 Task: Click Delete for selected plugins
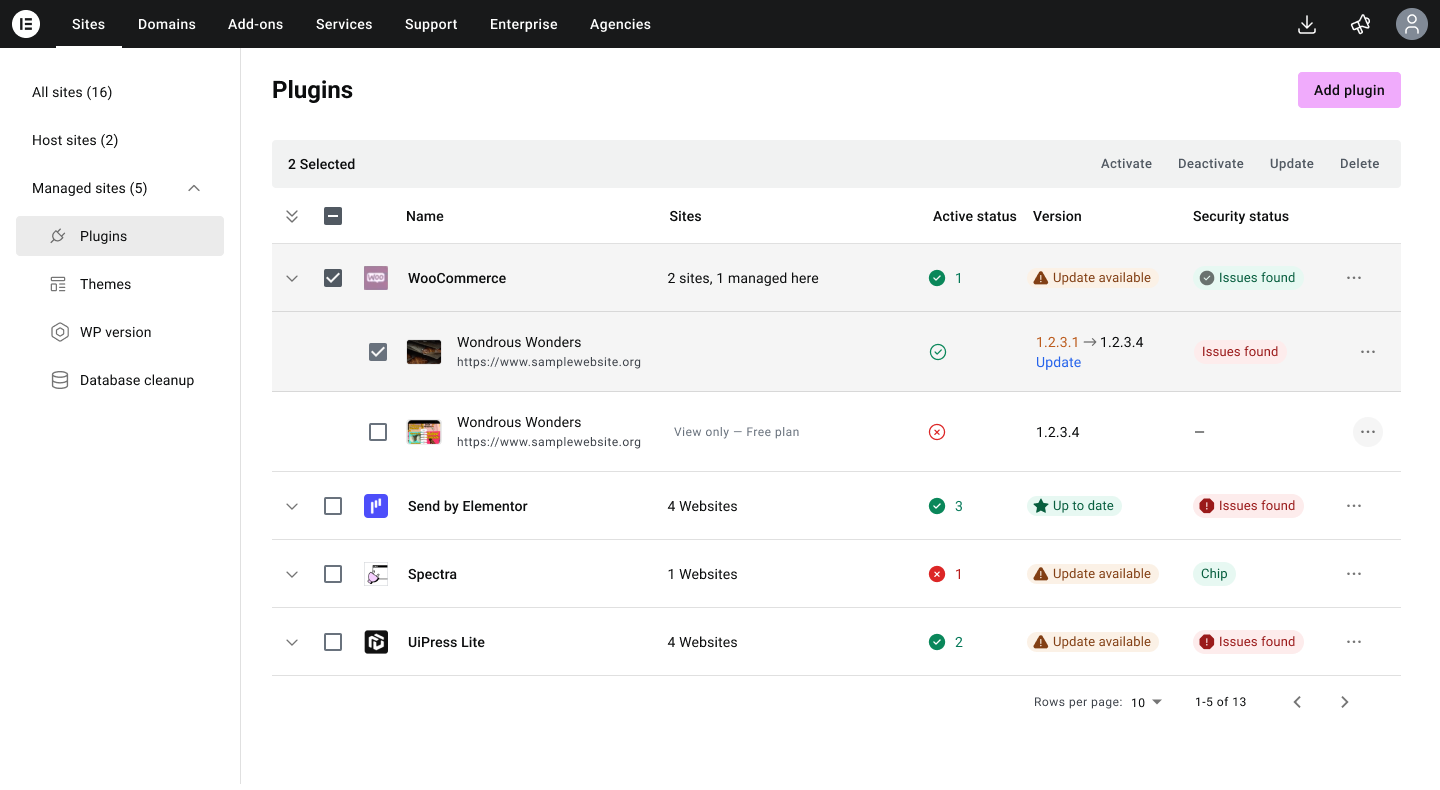click(x=1360, y=164)
